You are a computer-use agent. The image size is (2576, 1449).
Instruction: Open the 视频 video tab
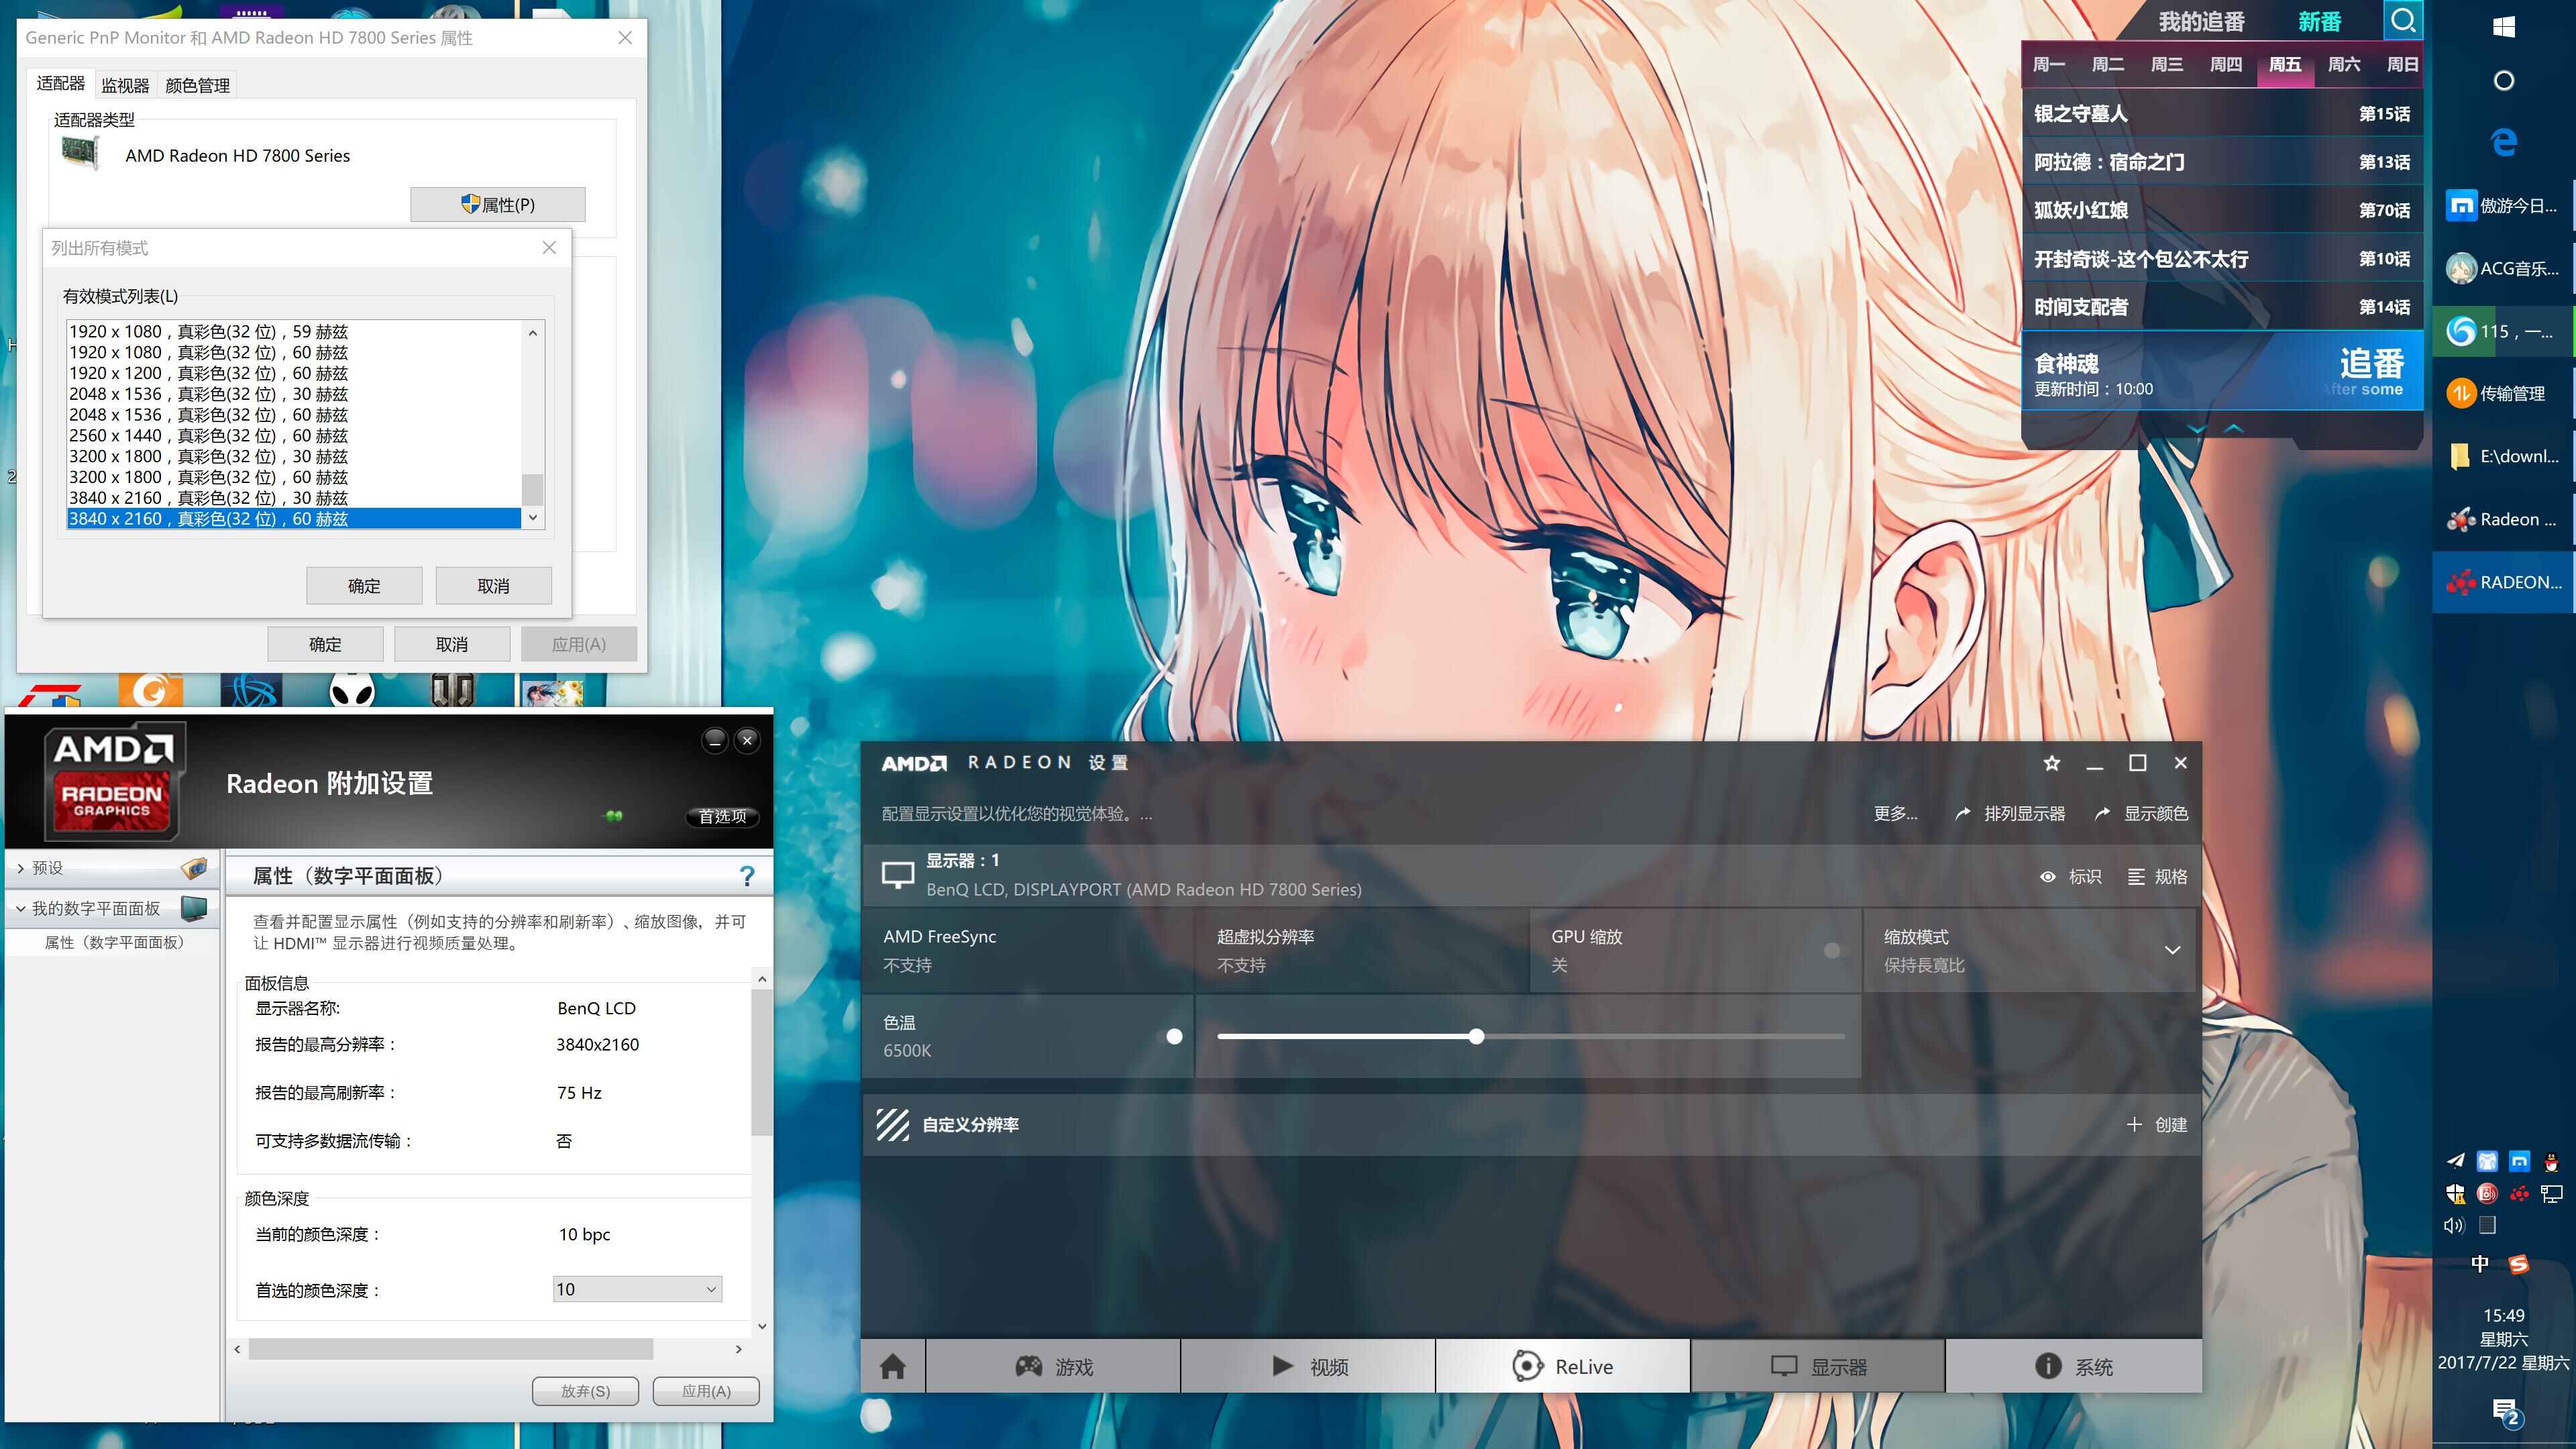pos(1309,1366)
